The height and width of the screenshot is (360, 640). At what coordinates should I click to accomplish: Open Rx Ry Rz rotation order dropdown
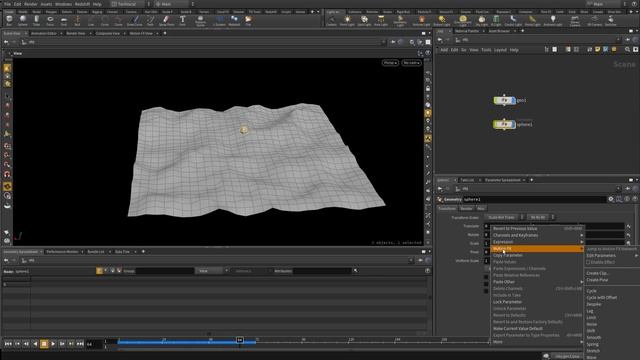point(540,217)
